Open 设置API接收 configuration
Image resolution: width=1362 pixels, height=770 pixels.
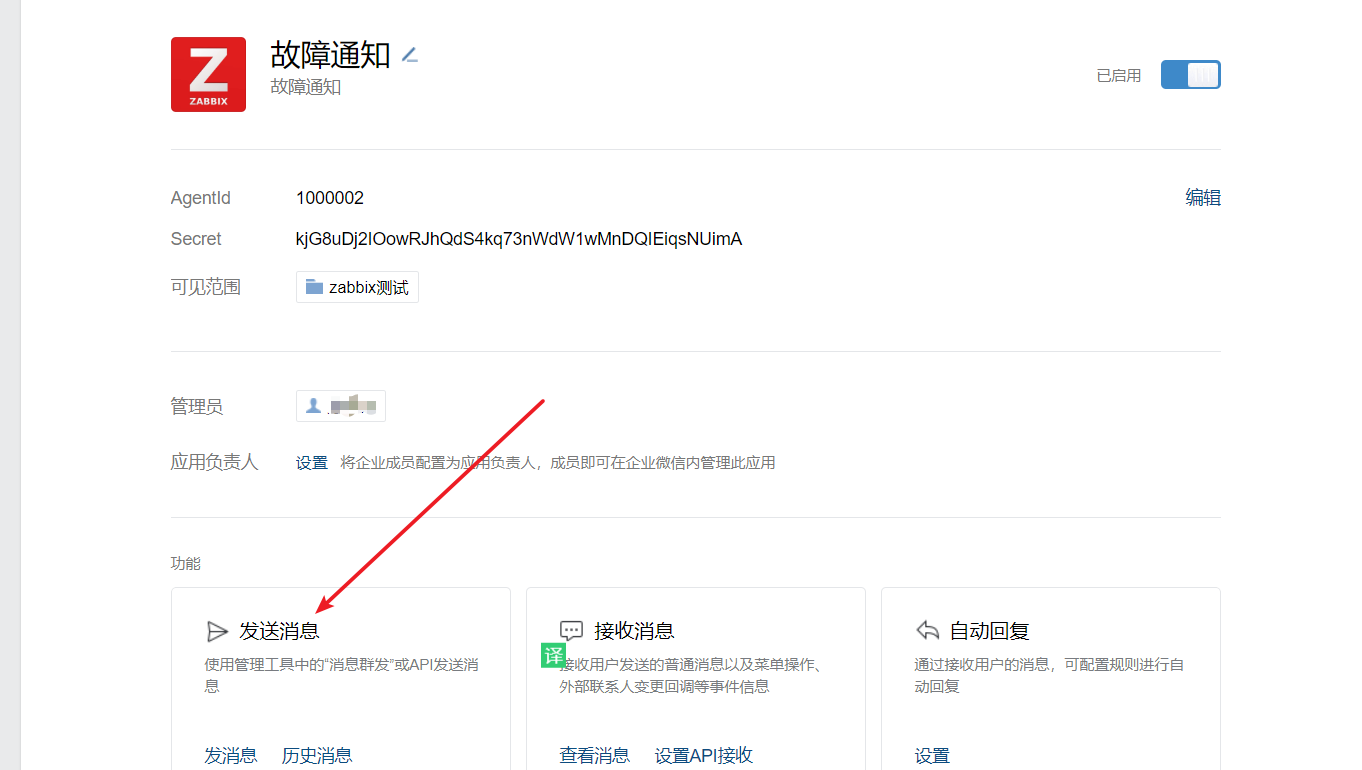[705, 755]
